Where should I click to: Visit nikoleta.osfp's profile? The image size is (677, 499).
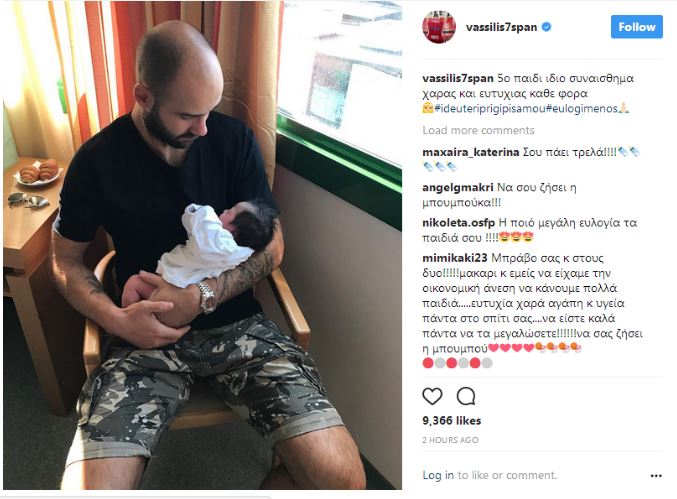459,223
